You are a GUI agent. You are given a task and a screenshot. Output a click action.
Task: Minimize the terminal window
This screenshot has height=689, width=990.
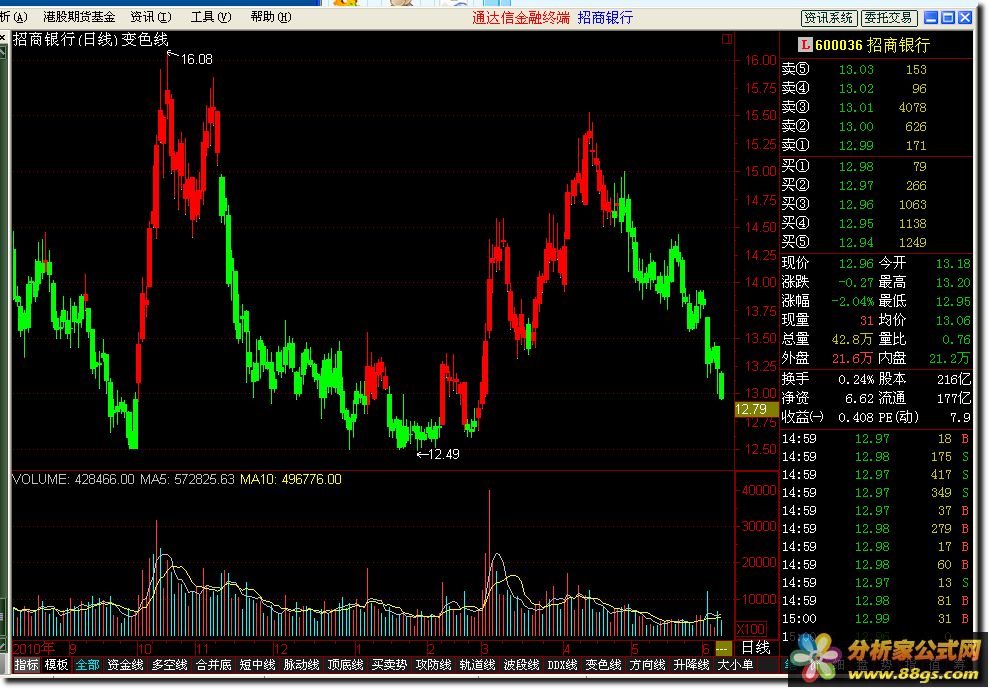click(931, 18)
